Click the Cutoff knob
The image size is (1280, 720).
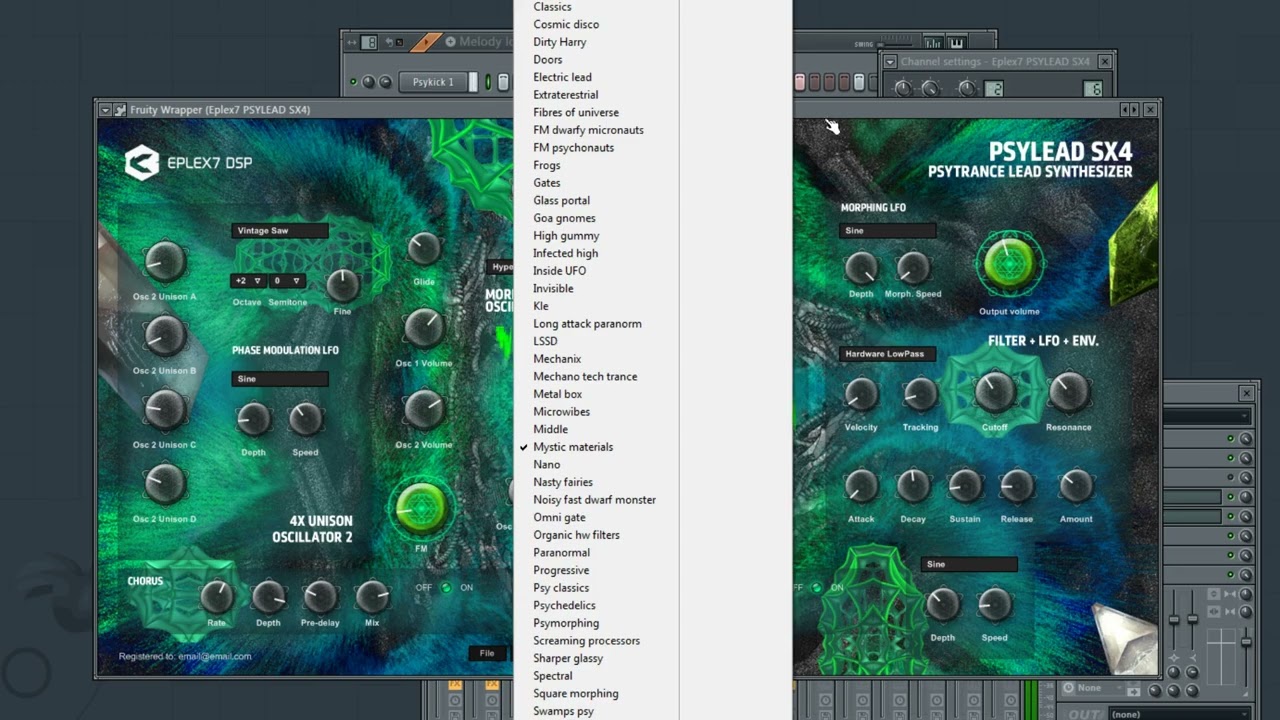(x=994, y=392)
